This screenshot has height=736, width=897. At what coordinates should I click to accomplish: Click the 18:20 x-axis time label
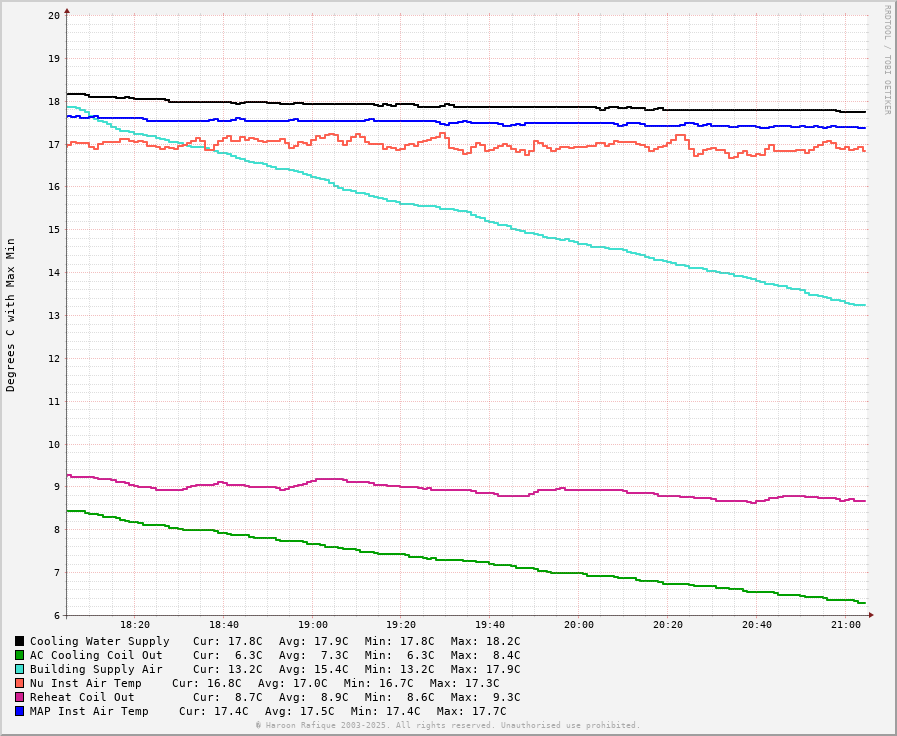[135, 625]
